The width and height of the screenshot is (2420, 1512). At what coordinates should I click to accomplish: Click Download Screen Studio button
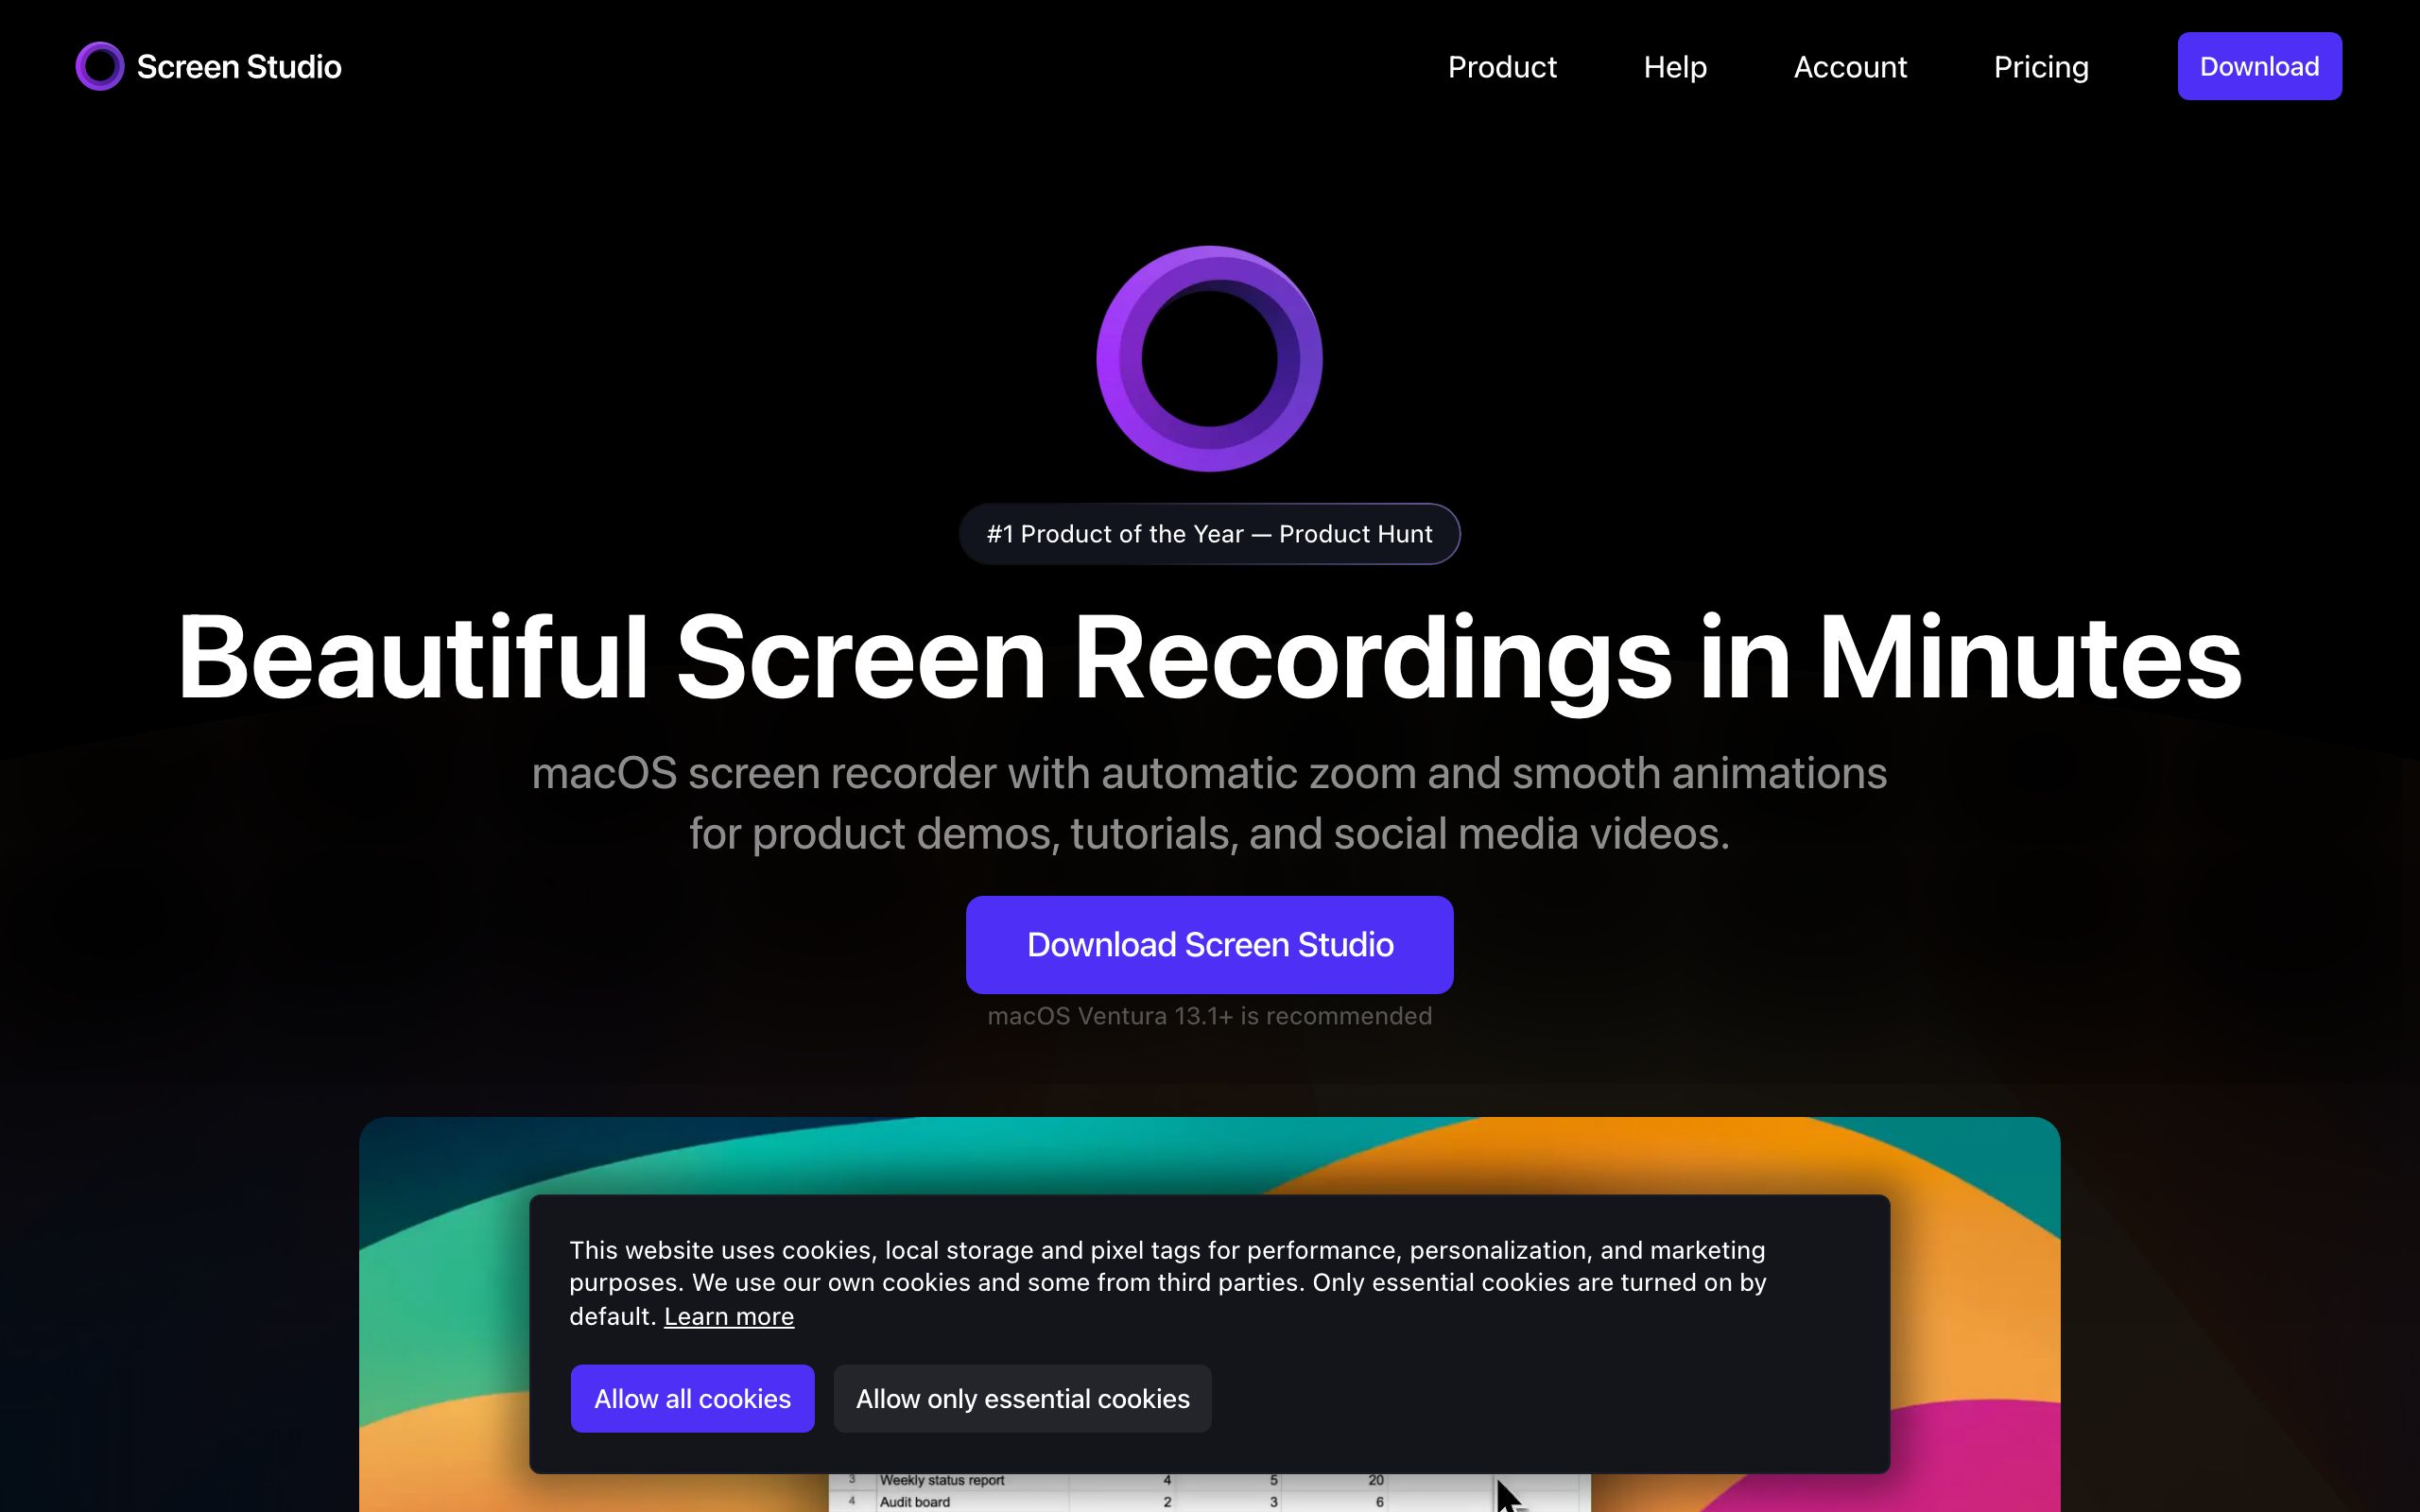tap(1209, 945)
